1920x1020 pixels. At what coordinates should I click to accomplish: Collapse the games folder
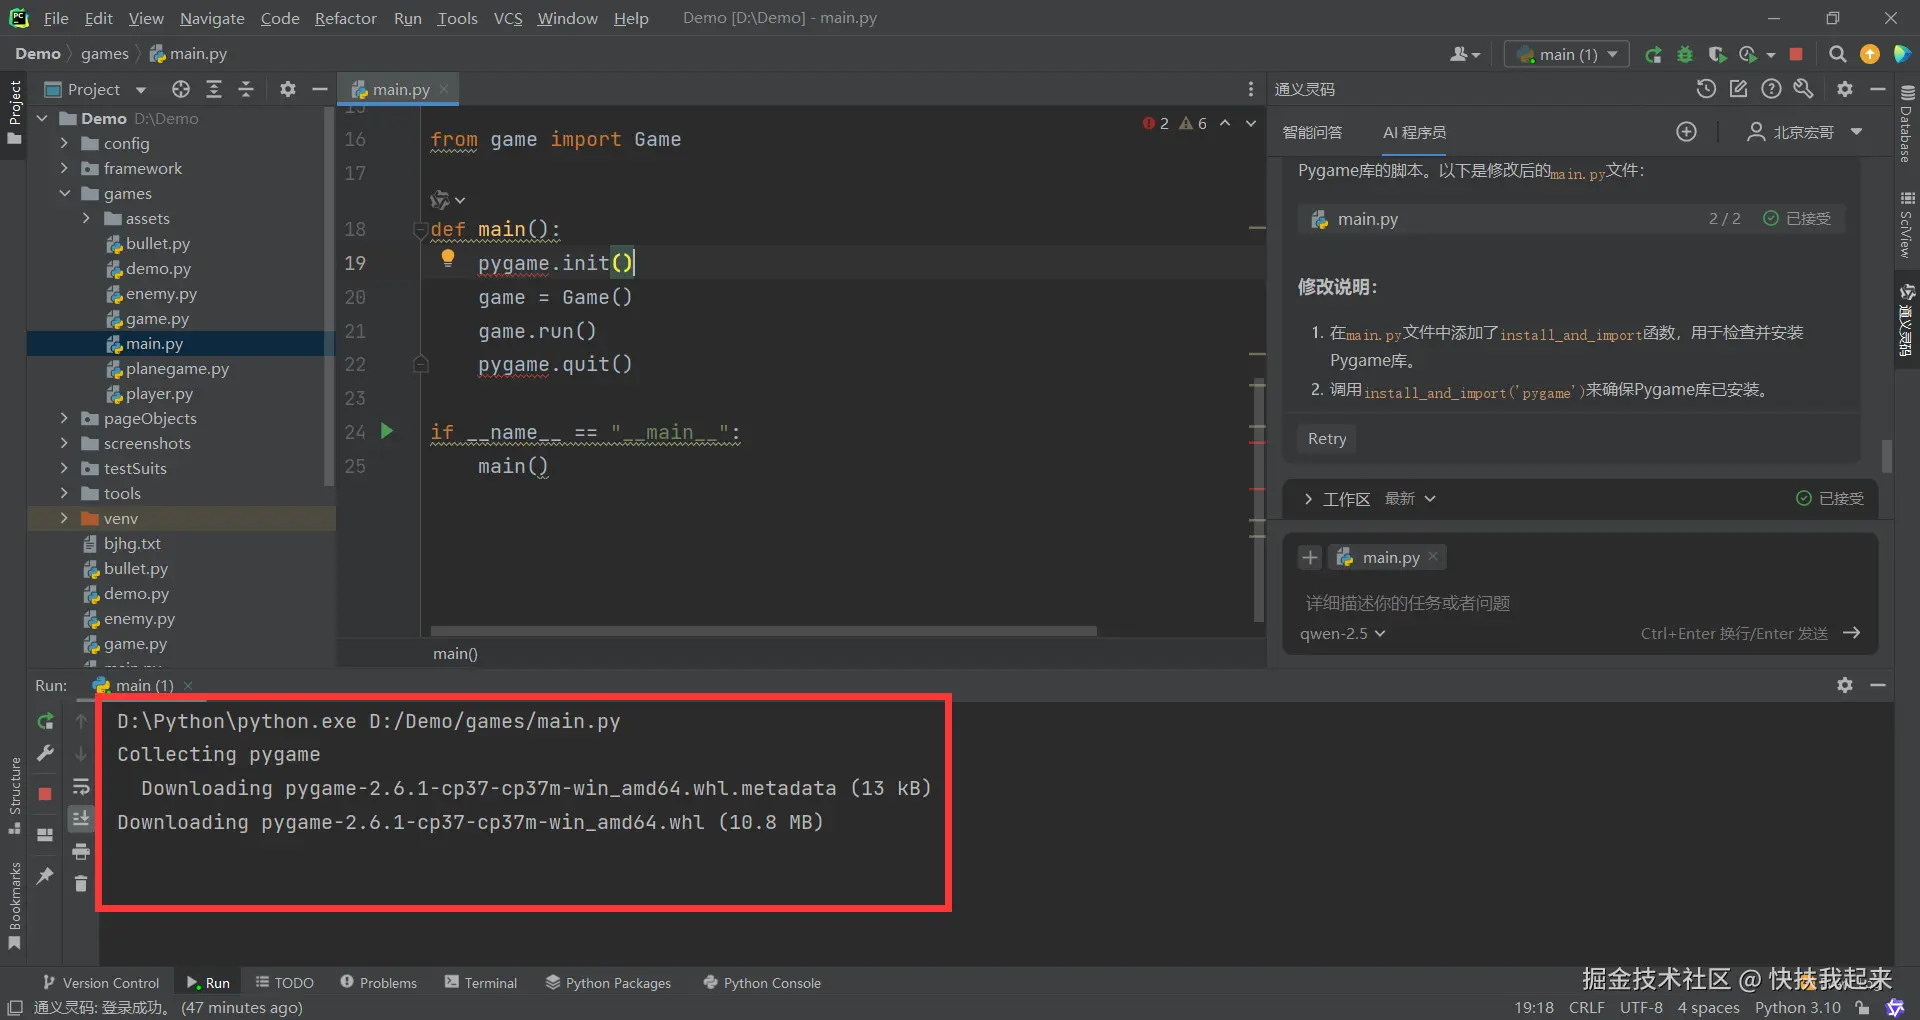point(64,193)
